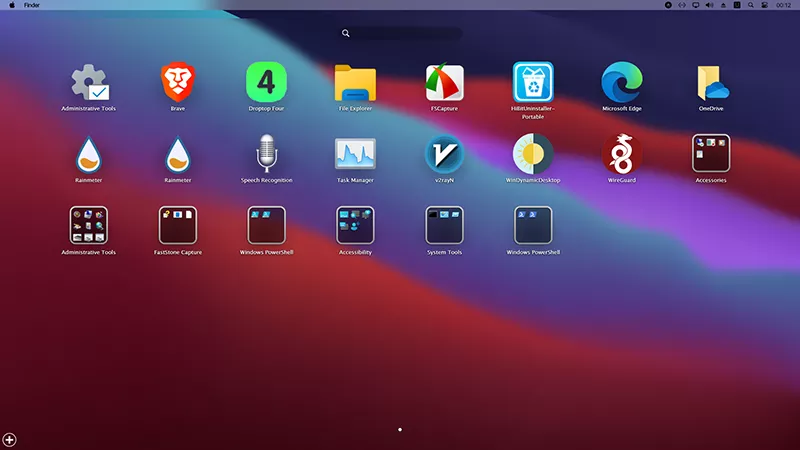Viewport: 800px width, 450px height.
Task: Open HiBitUninstaller-Portable
Action: click(x=533, y=82)
